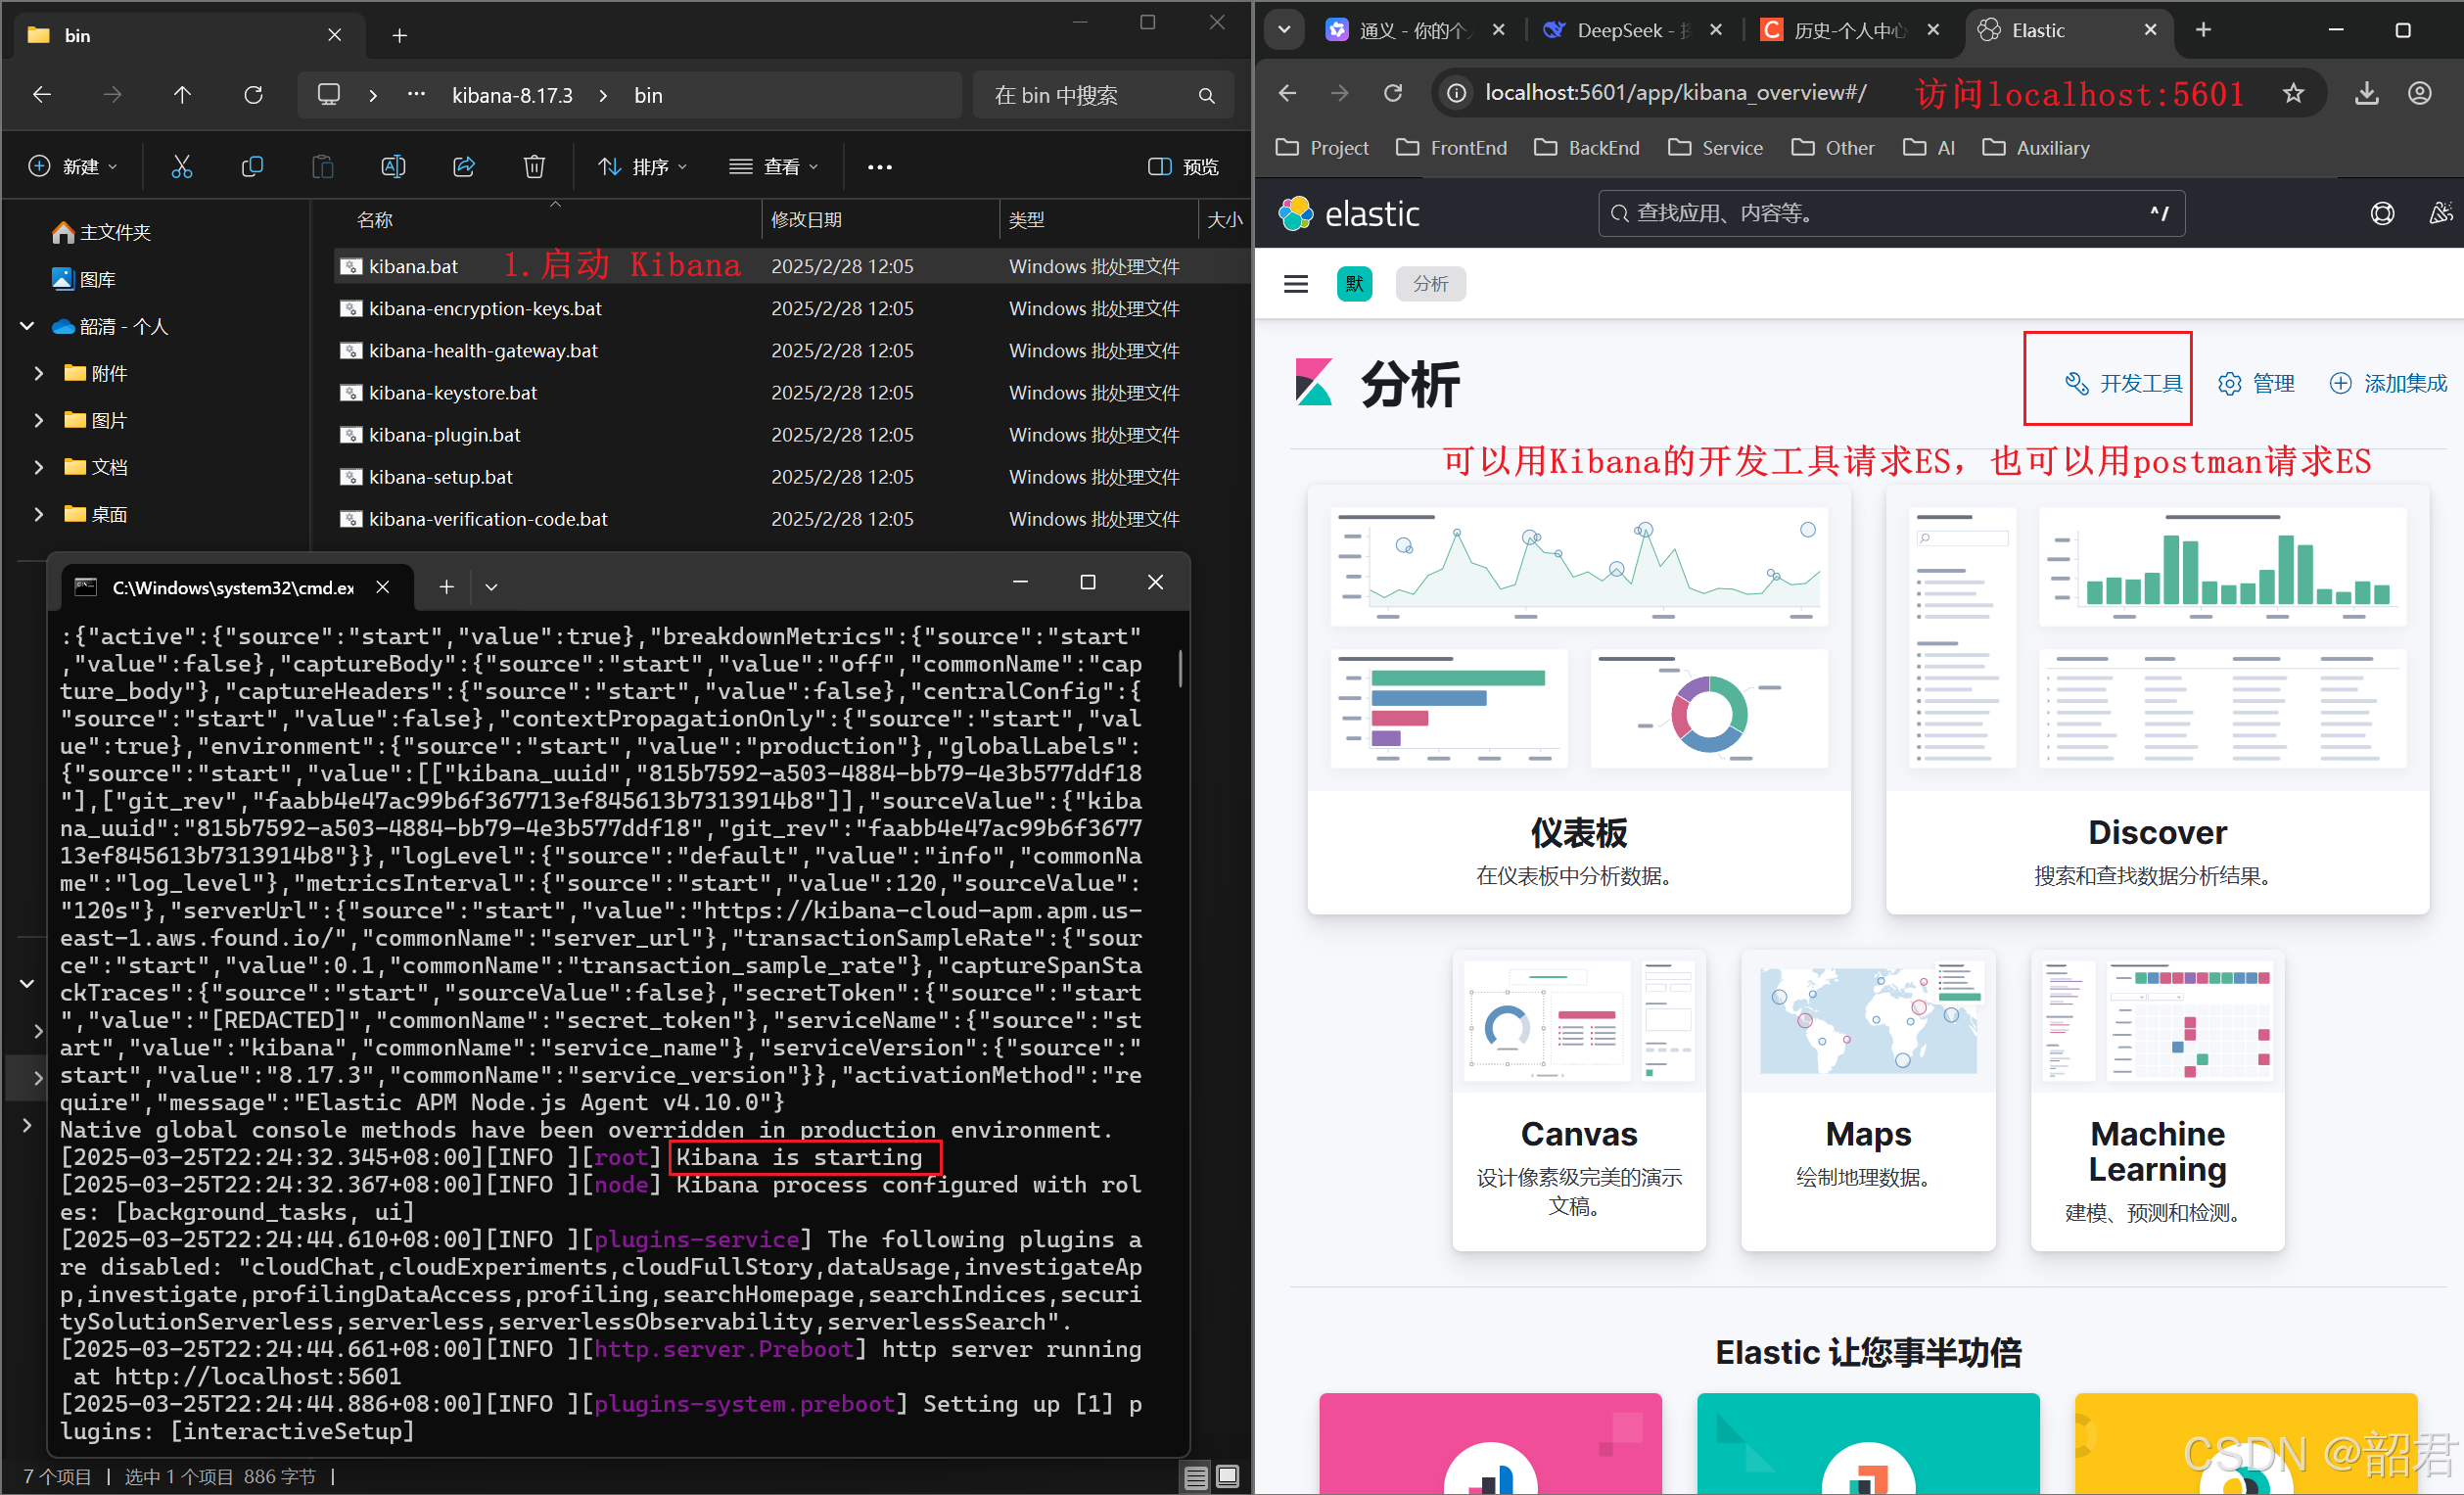Open terminal profile dropdown arrow next to the new tab button

tap(491, 587)
